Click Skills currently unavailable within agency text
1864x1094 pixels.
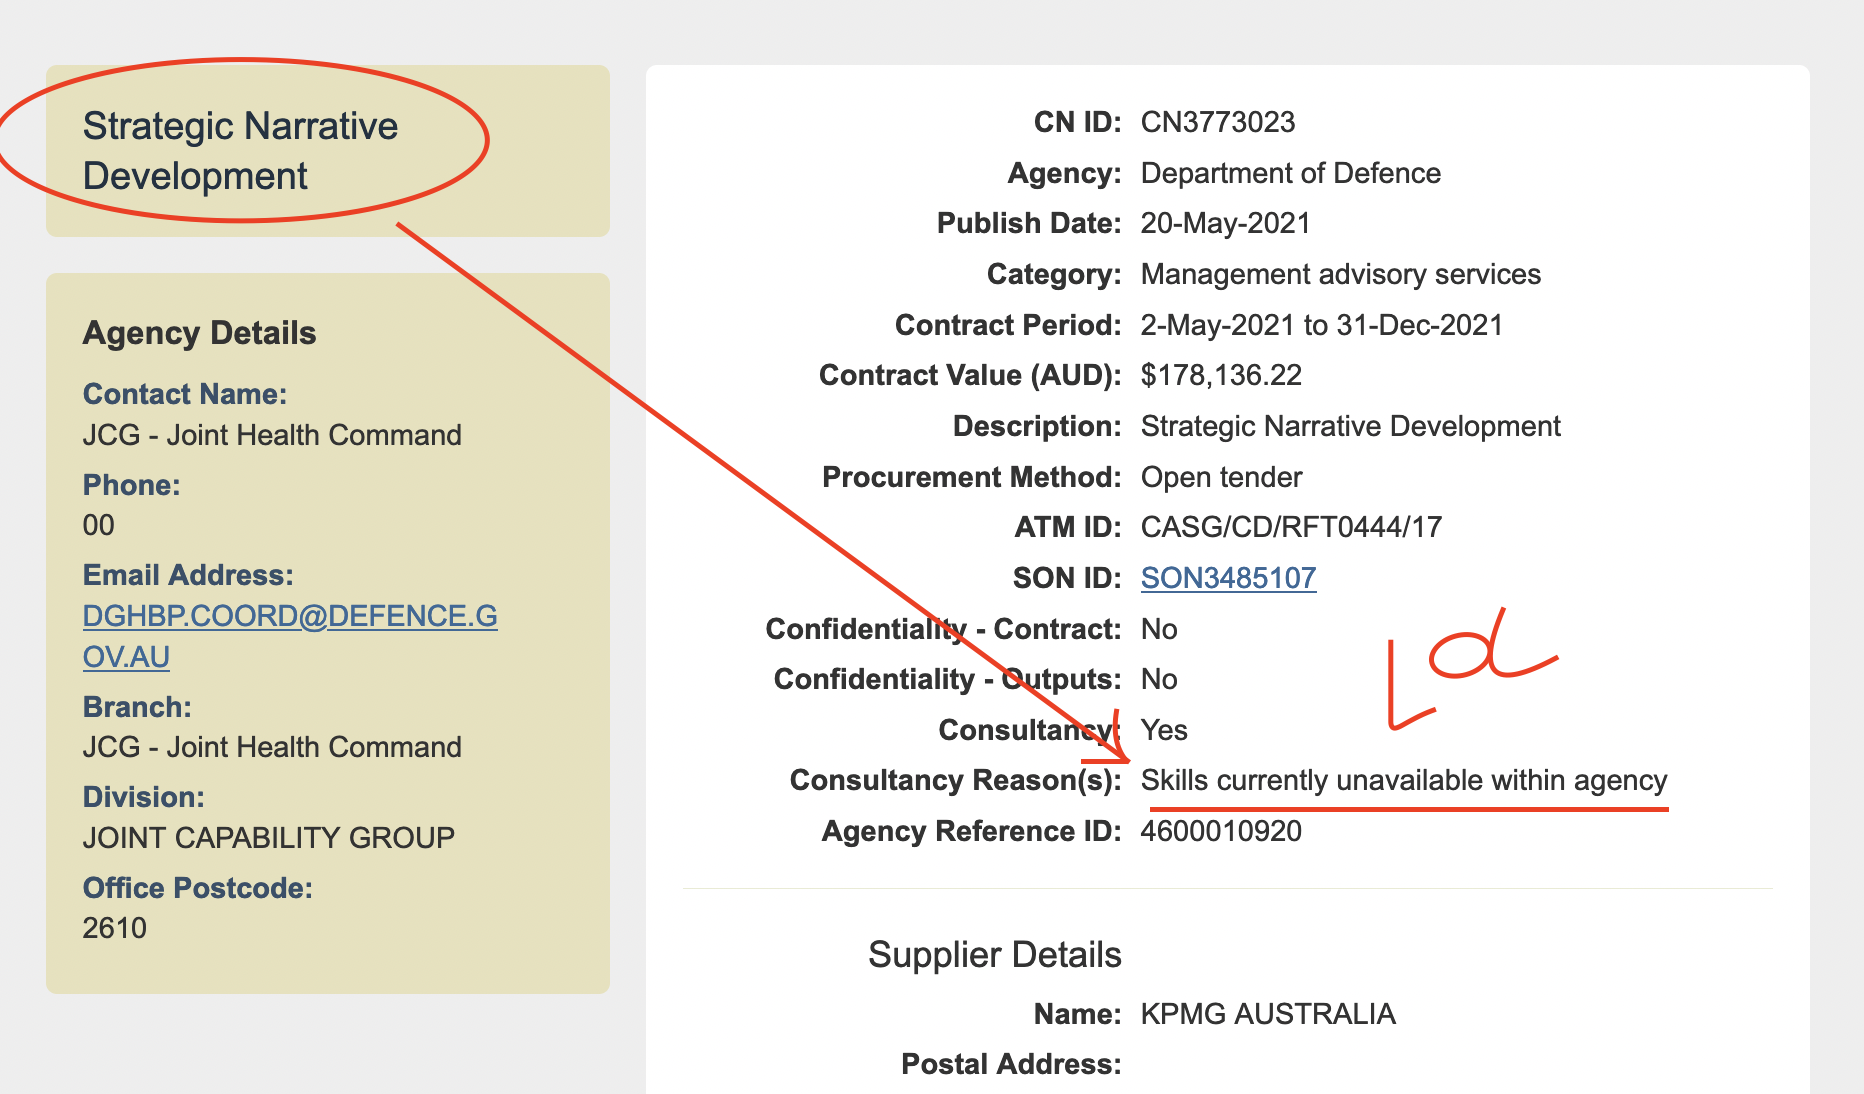1403,780
